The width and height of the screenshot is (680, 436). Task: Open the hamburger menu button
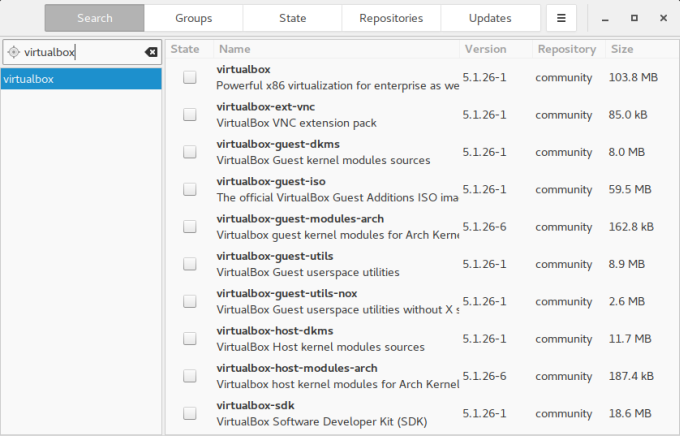coord(561,18)
